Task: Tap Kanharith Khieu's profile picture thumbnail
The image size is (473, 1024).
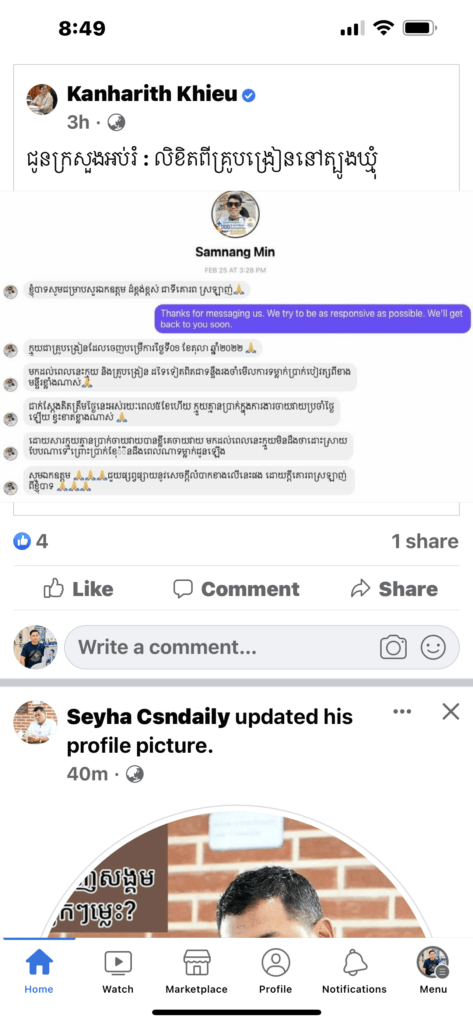Action: (x=42, y=99)
